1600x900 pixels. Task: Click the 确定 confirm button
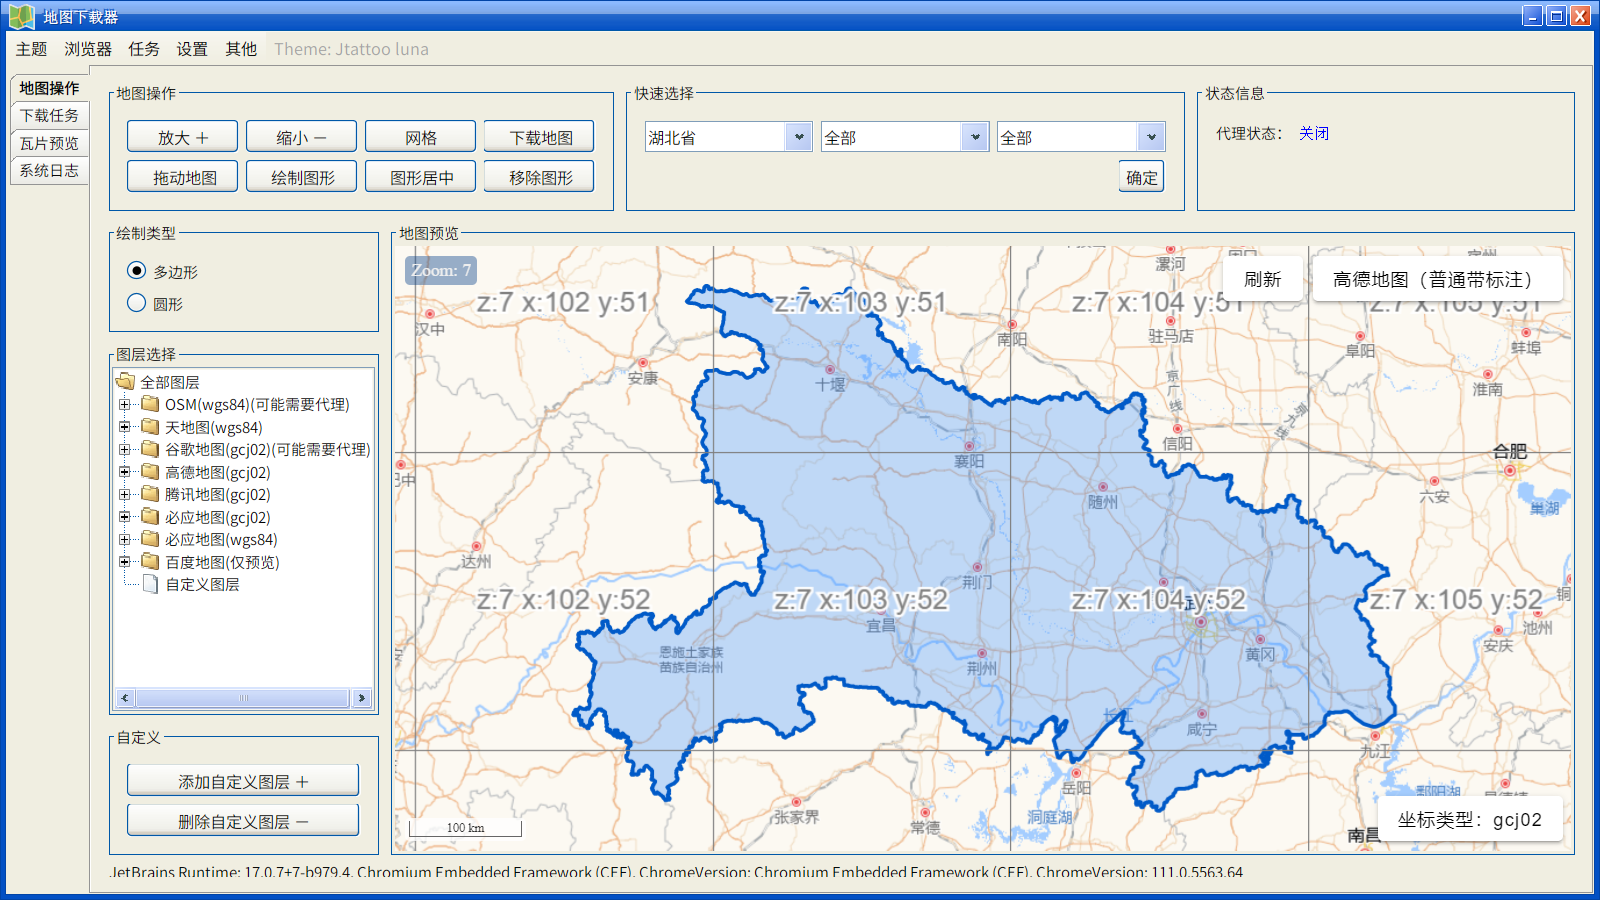(1141, 177)
